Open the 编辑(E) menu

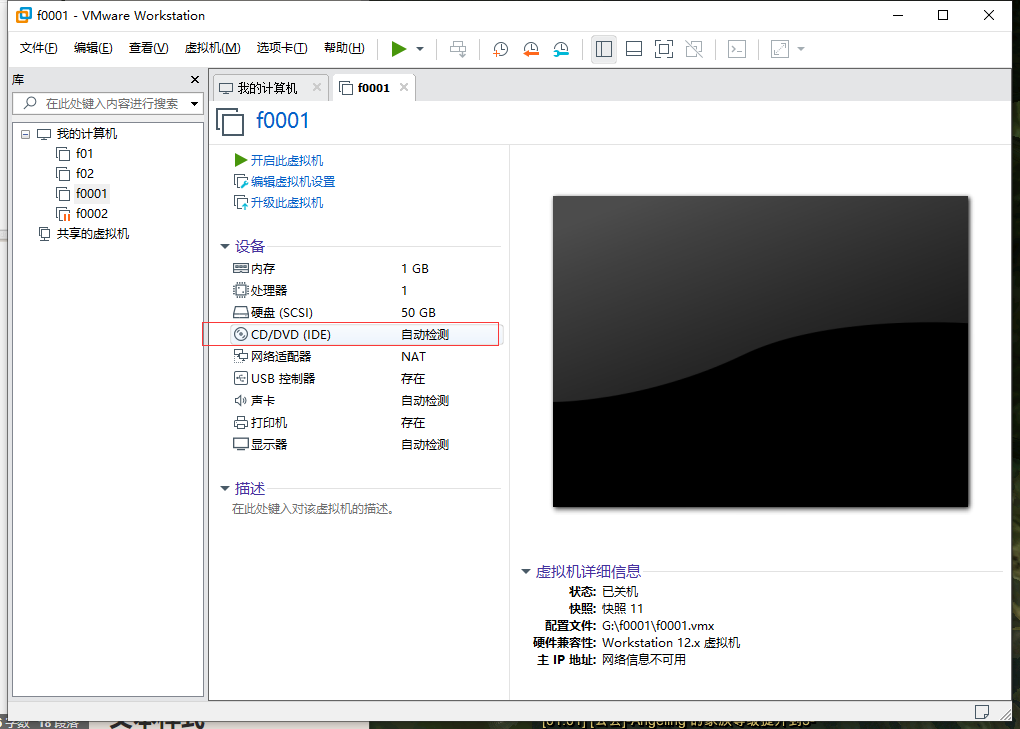pos(93,48)
